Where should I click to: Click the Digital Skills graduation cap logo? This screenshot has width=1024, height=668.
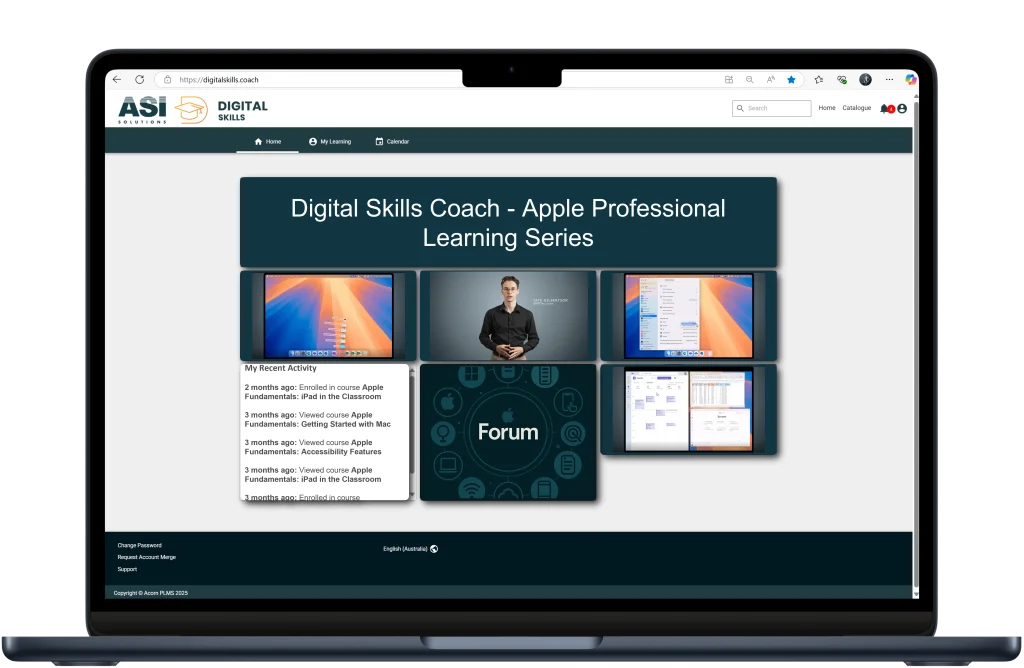pyautogui.click(x=191, y=110)
